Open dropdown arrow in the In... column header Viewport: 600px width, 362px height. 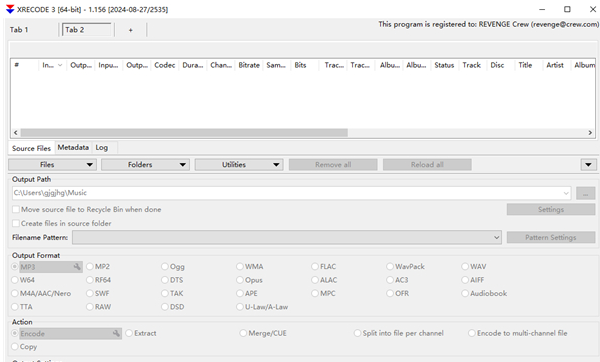60,65
